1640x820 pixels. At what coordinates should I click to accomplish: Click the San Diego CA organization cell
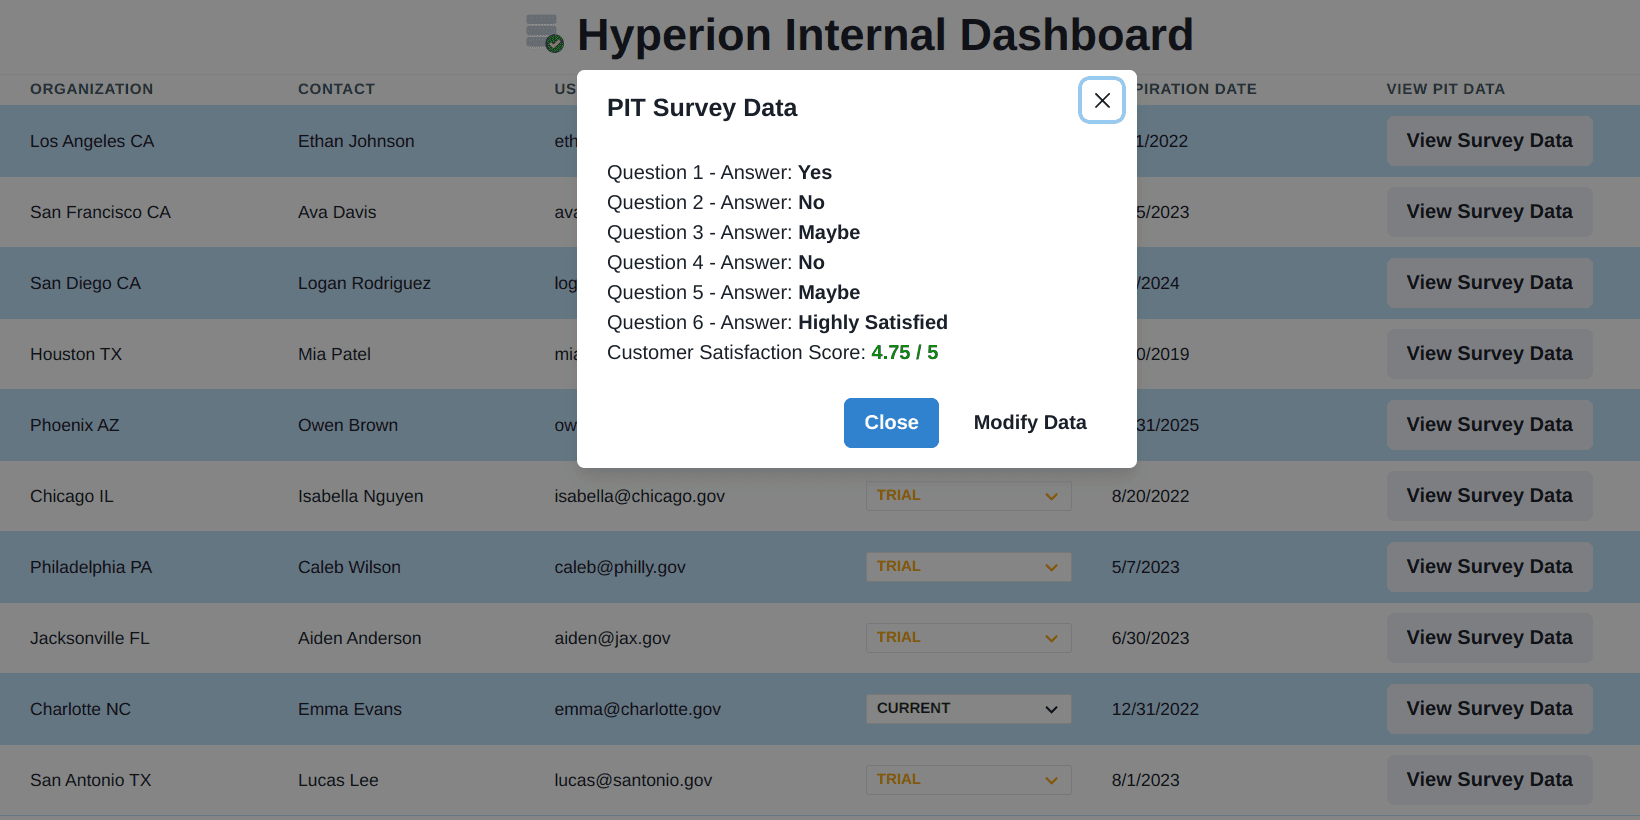pos(85,283)
